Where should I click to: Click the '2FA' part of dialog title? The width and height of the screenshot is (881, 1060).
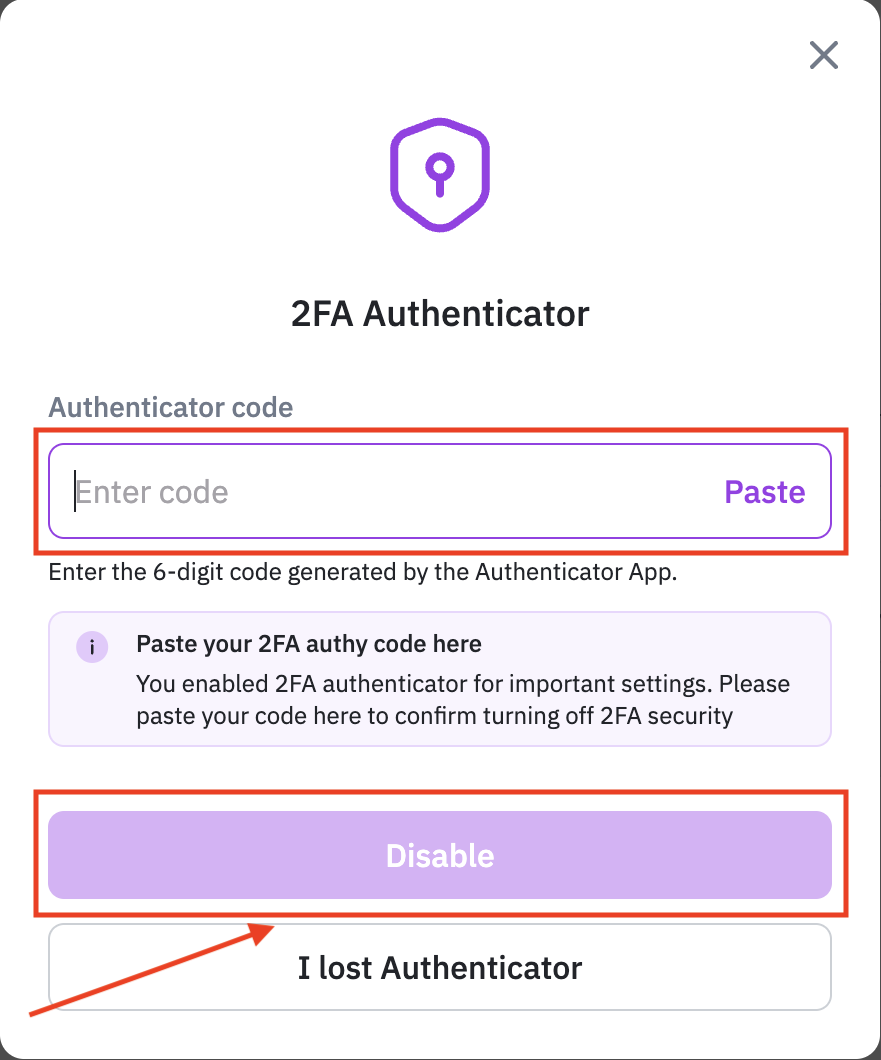coord(322,314)
